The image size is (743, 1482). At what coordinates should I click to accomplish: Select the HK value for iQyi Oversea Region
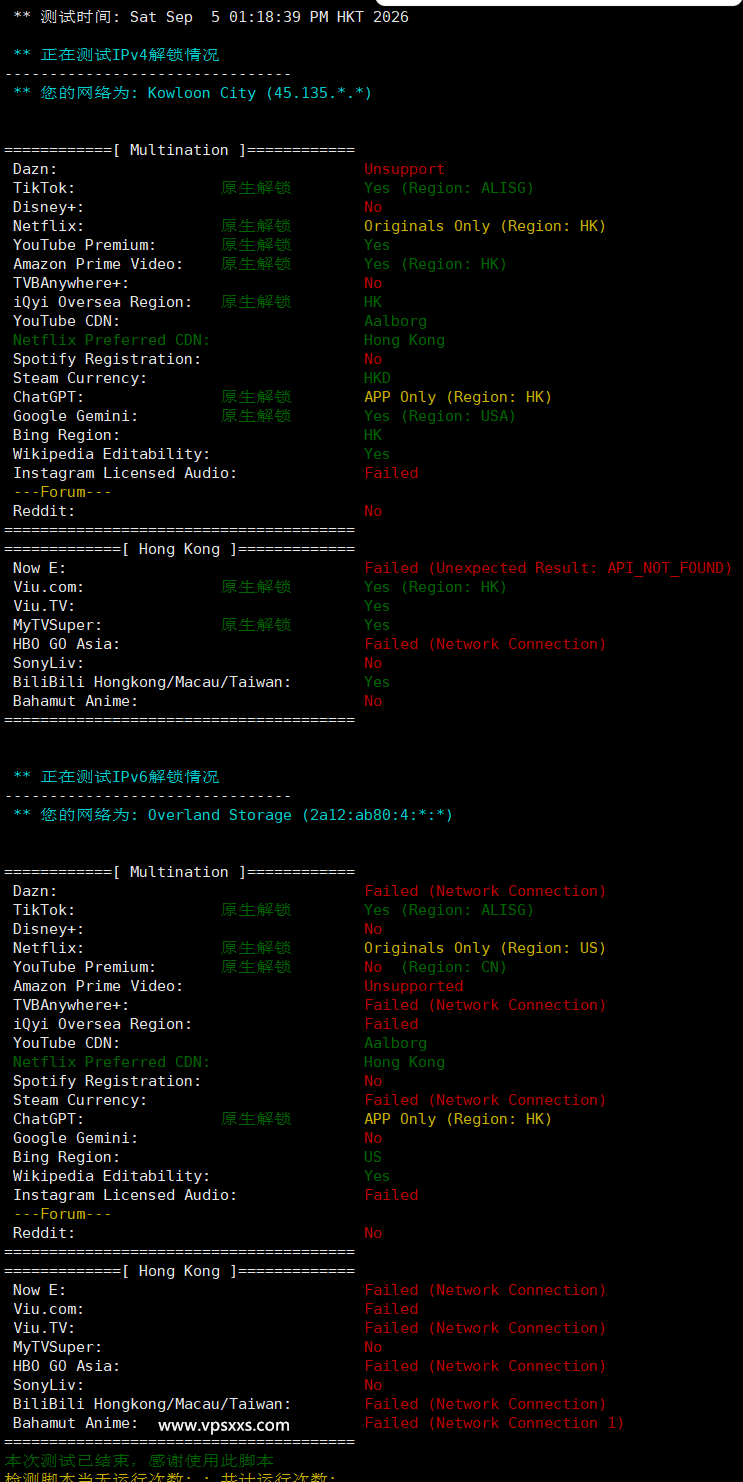click(x=373, y=302)
